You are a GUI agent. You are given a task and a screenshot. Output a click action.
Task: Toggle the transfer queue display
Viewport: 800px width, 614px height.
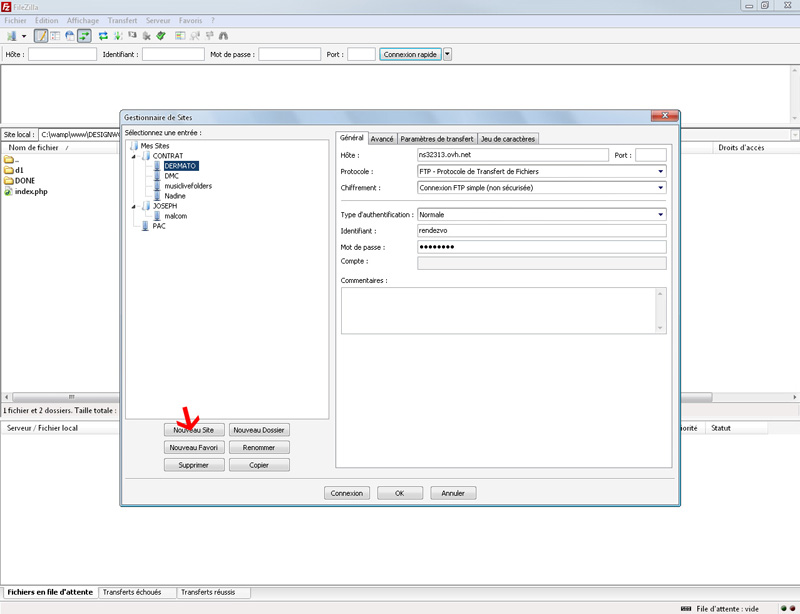click(84, 36)
